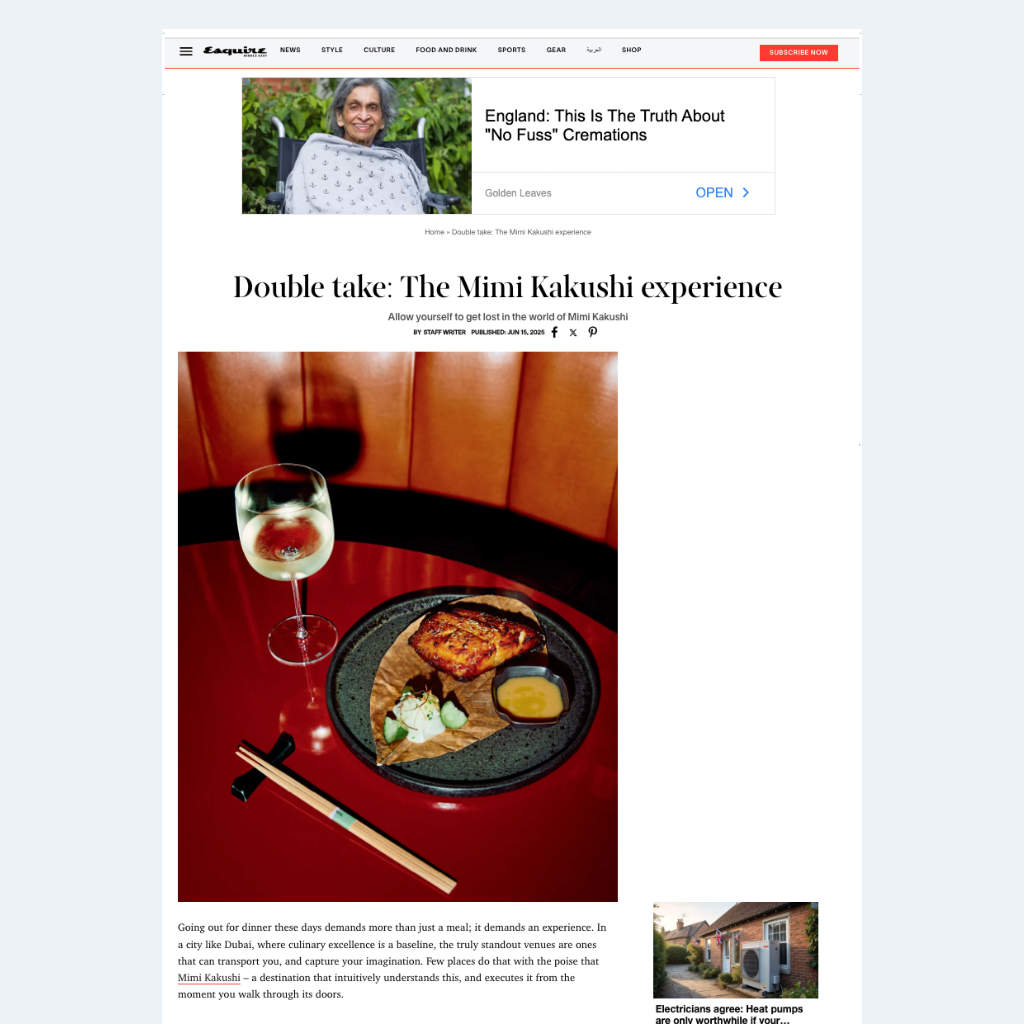1024x1024 pixels.
Task: Open the Style menu item
Action: pyautogui.click(x=332, y=50)
